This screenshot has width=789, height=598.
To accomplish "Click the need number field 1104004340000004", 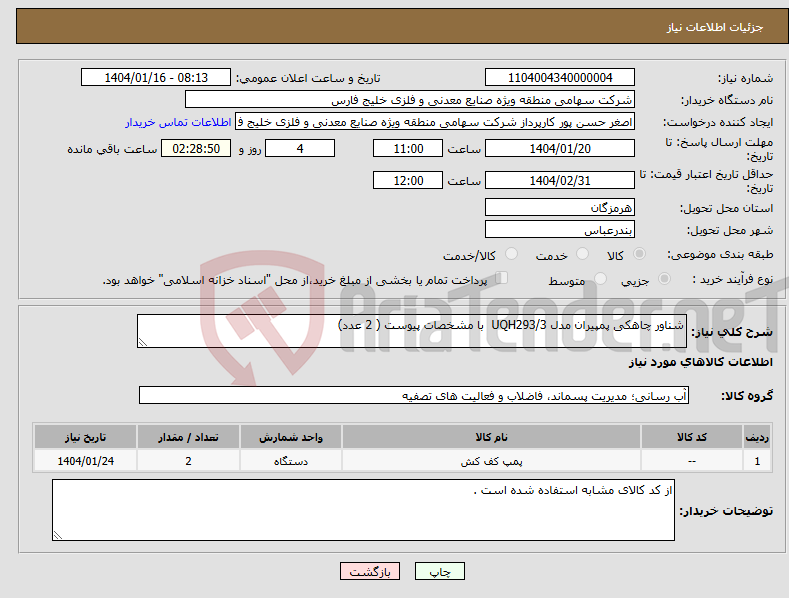I will (560, 78).
